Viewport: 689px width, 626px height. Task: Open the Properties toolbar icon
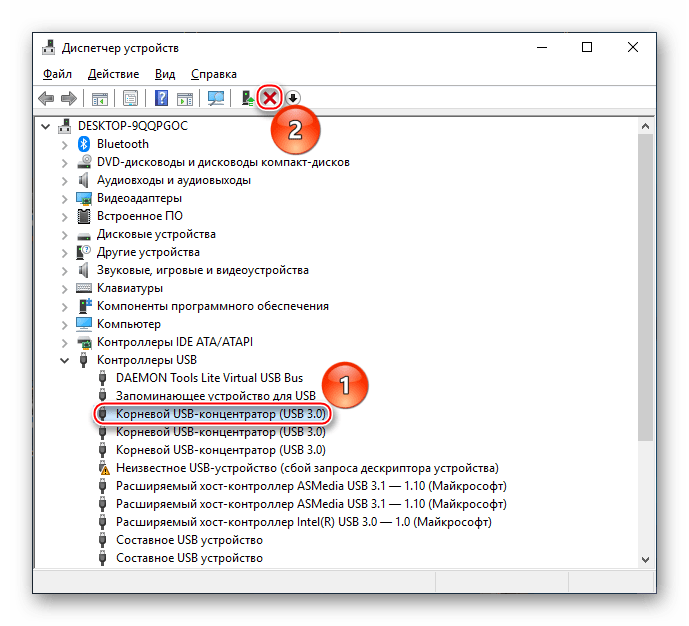[x=131, y=98]
